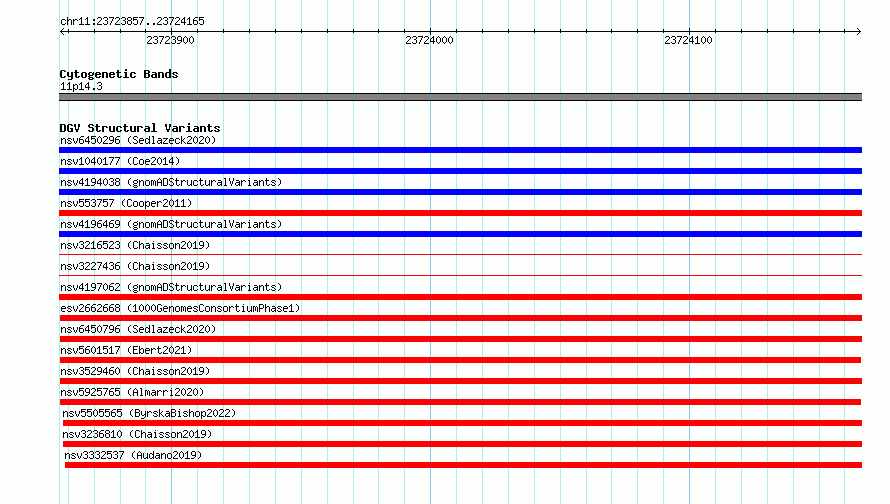Open variant nsv553757 (Cooper2011) label
The image size is (890, 504).
pos(126,203)
